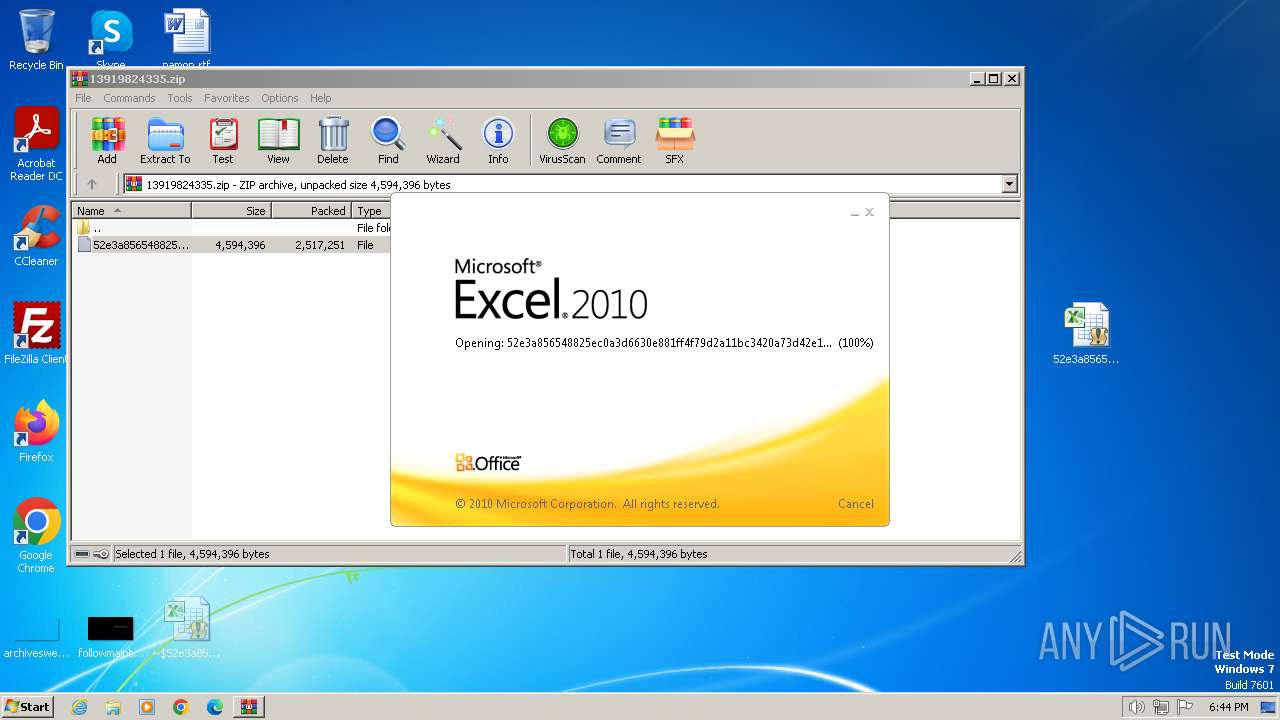Select the followmaint black thumbnail file
Image resolution: width=1280 pixels, height=720 pixels.
coord(111,637)
